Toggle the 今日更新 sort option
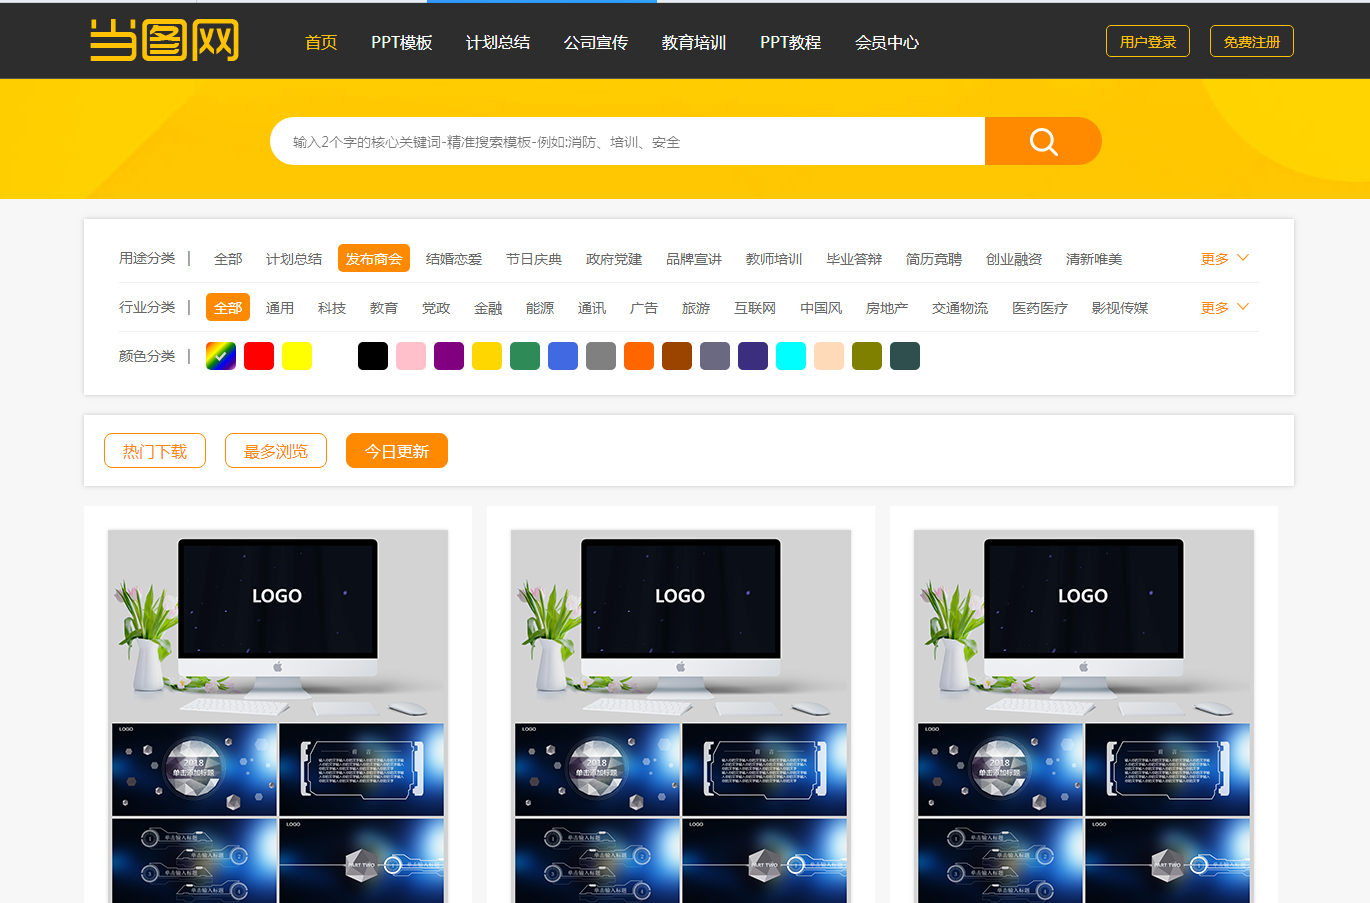Screen dimensions: 1370x903 click(397, 451)
